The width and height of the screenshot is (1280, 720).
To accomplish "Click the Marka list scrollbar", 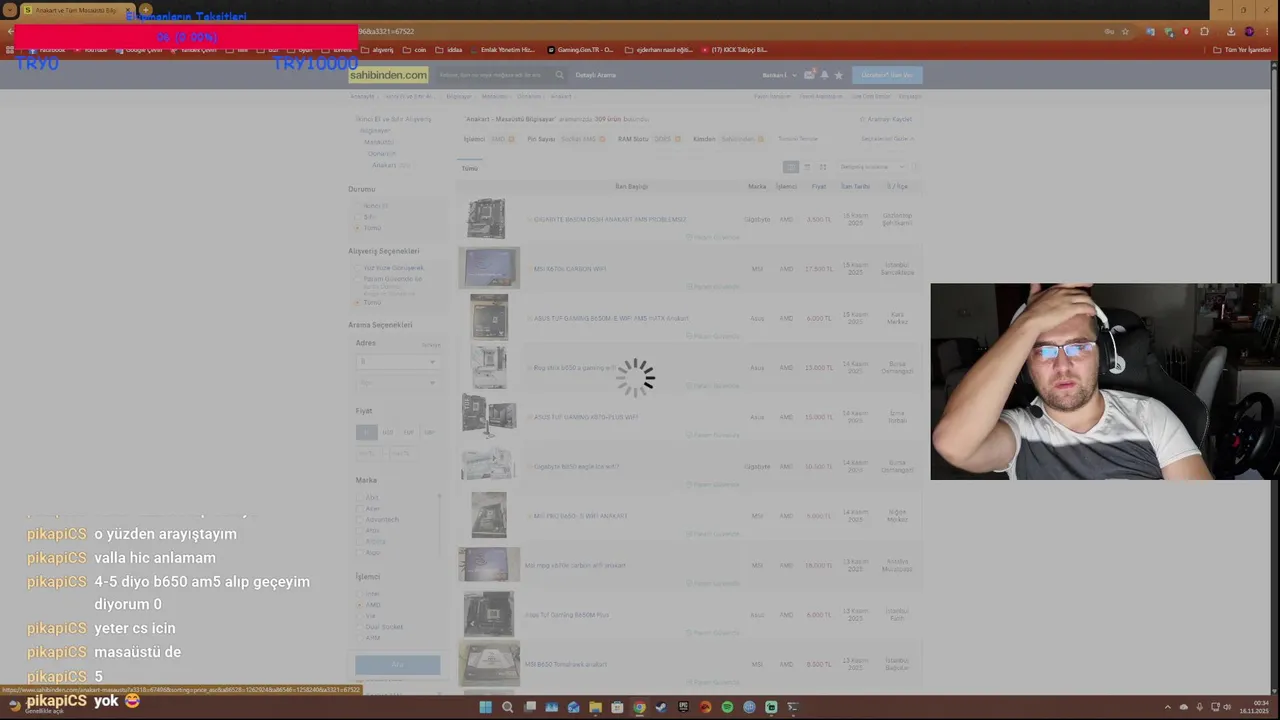I will [x=439, y=525].
